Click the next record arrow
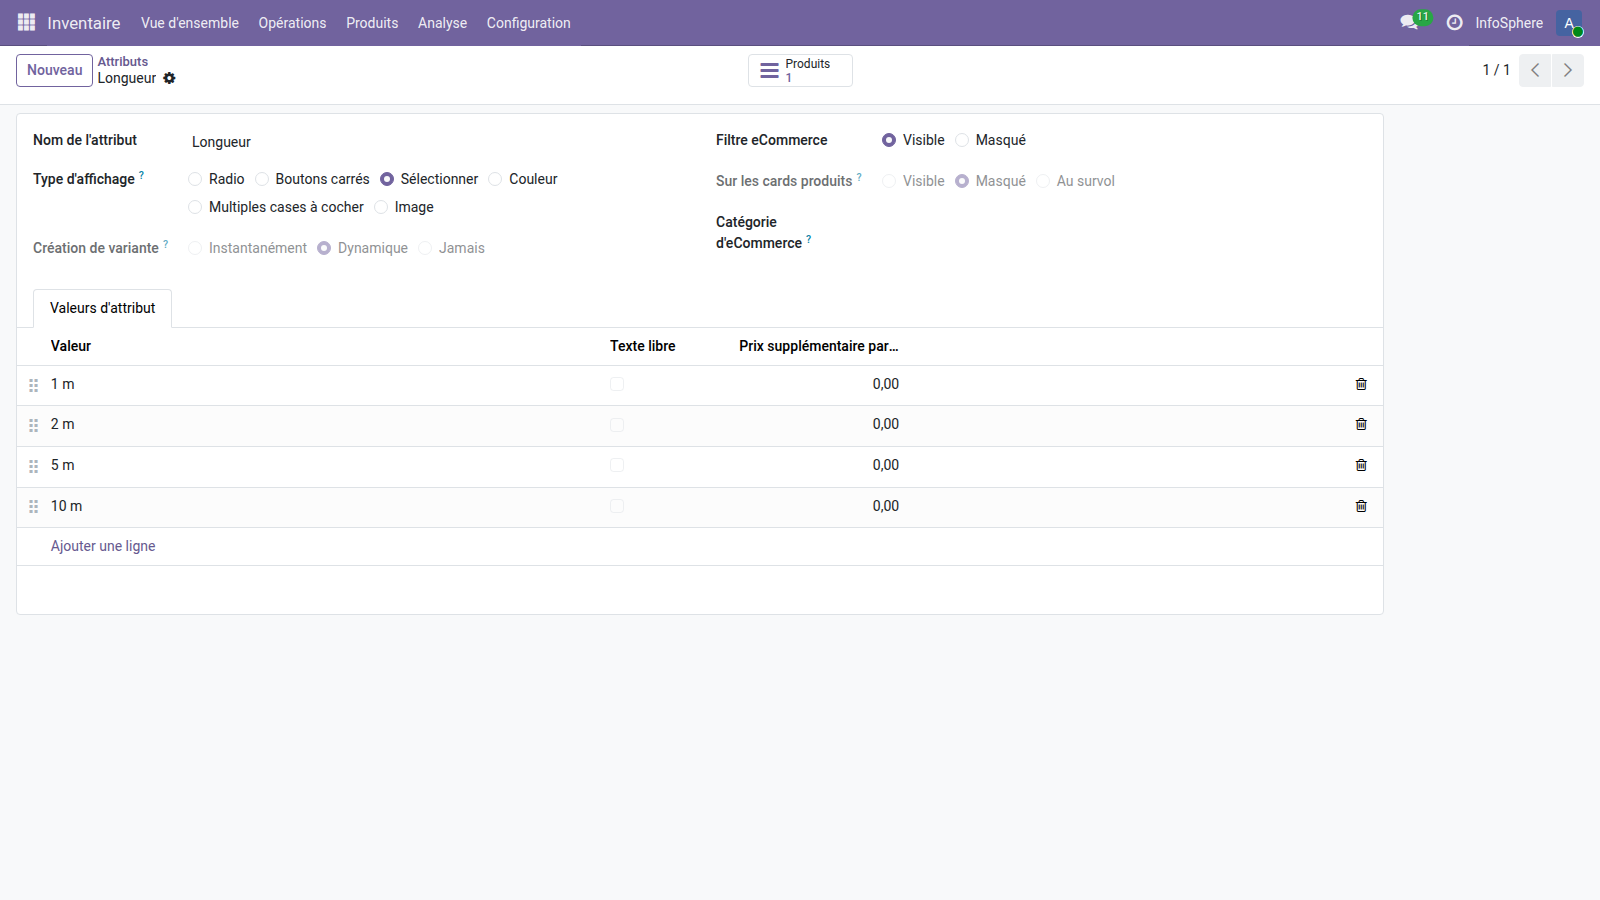 coord(1566,70)
